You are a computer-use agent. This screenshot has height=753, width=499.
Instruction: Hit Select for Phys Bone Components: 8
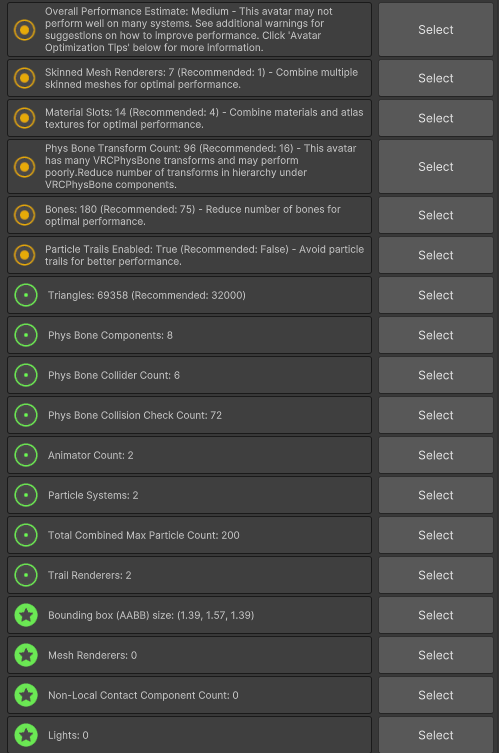(x=436, y=335)
